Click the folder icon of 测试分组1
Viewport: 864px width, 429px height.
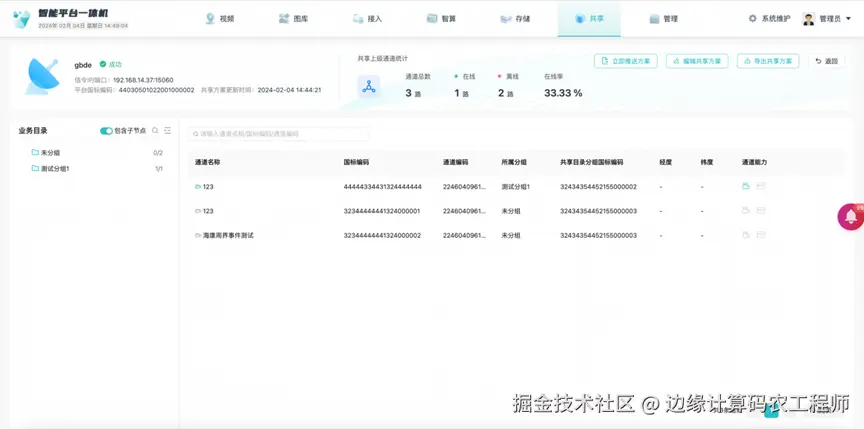pyautogui.click(x=35, y=169)
